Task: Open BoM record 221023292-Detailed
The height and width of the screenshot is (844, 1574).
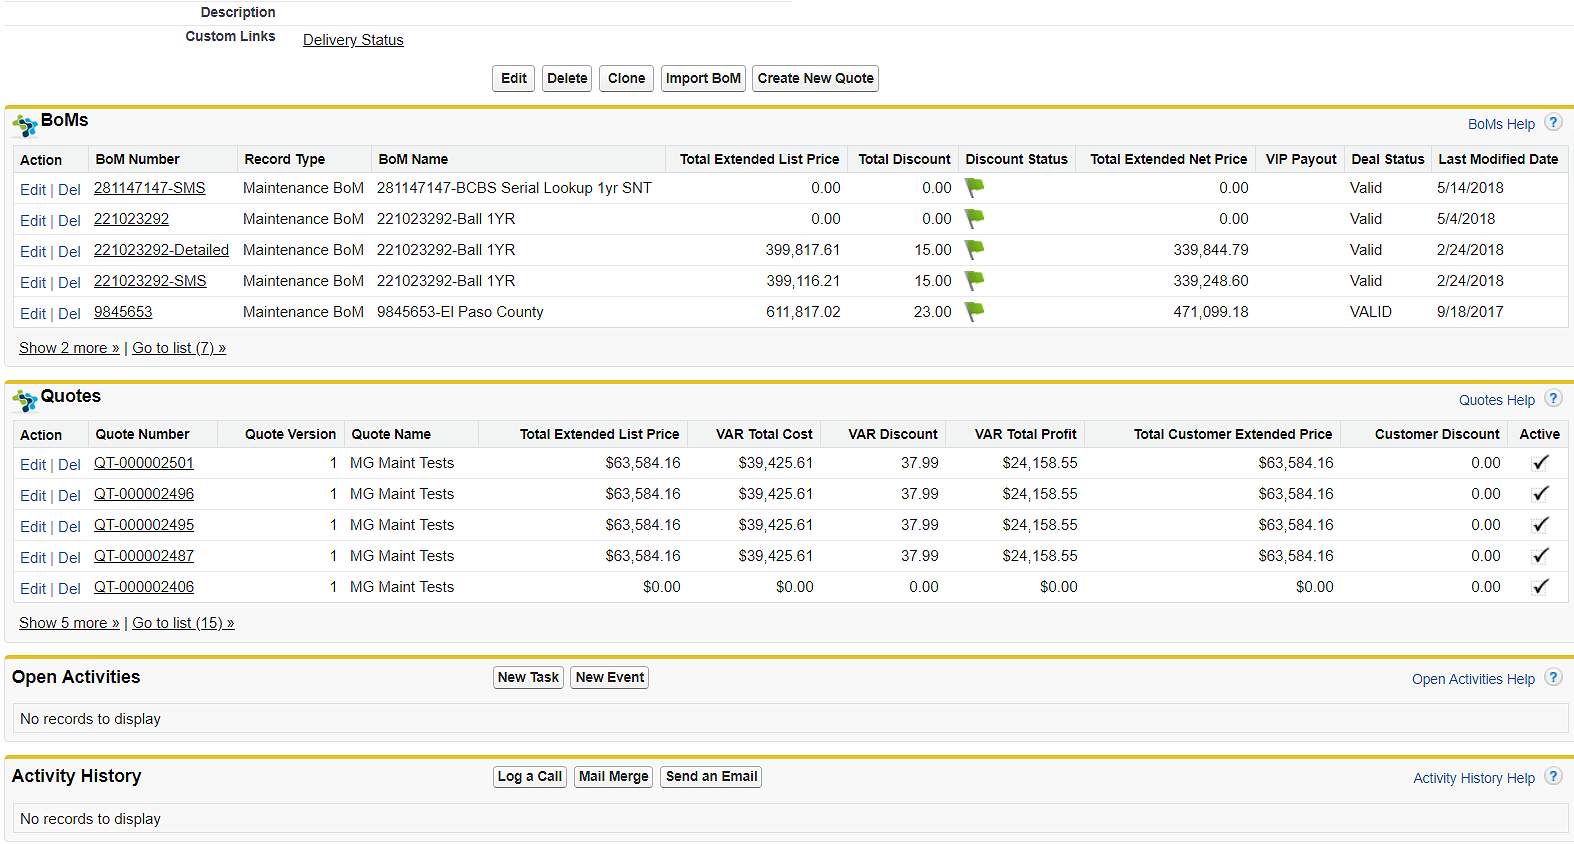Action: pyautogui.click(x=161, y=250)
